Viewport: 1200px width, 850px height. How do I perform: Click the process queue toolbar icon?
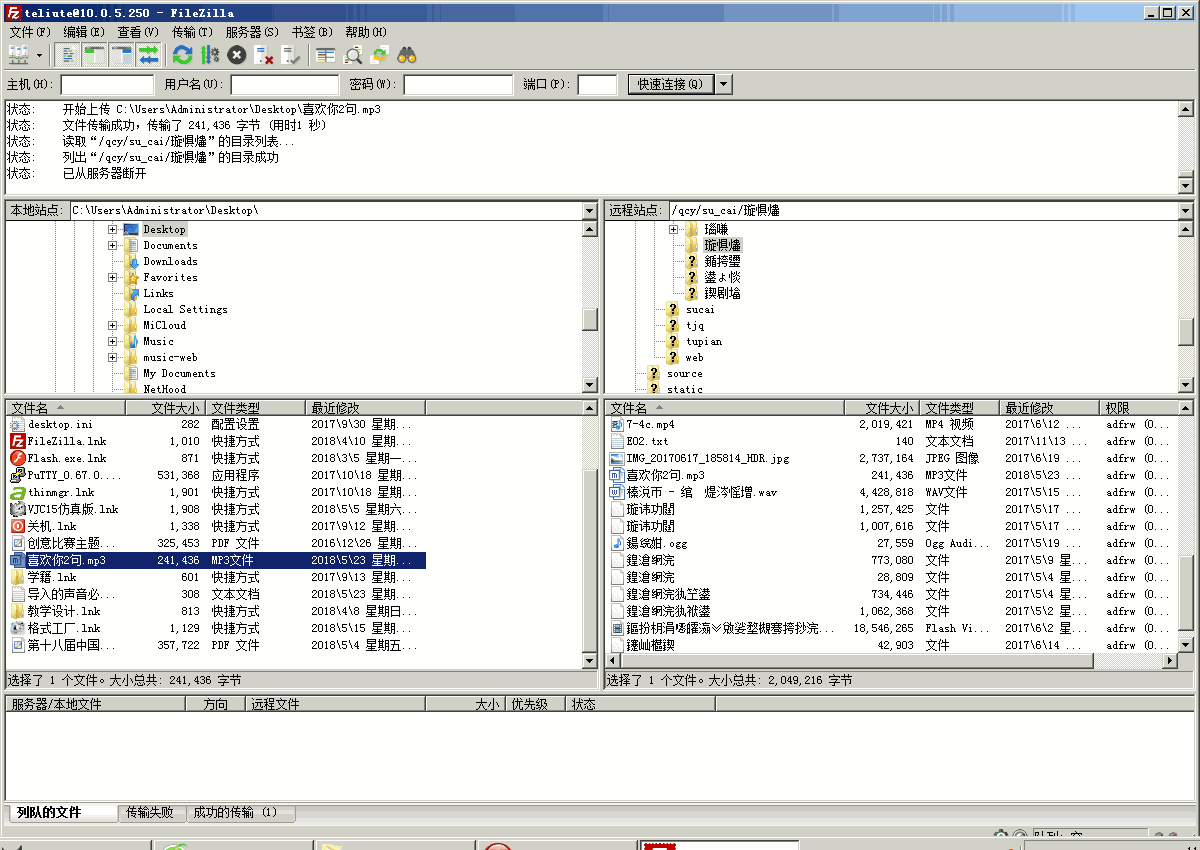point(209,55)
